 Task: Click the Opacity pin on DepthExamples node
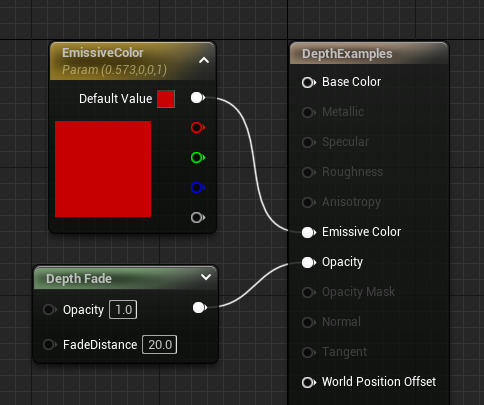coord(309,262)
